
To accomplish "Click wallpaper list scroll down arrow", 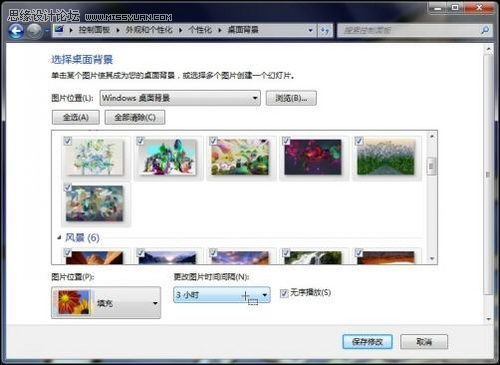I will coord(432,258).
